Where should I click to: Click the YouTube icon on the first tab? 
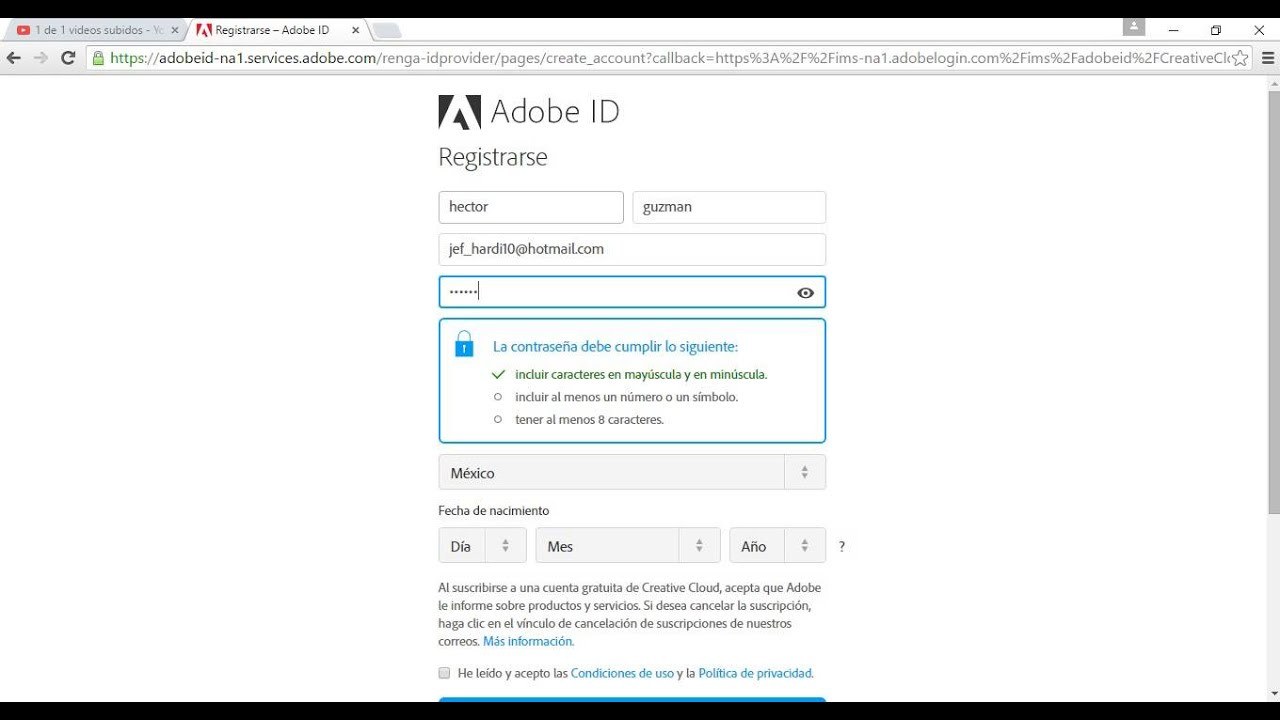click(x=22, y=30)
